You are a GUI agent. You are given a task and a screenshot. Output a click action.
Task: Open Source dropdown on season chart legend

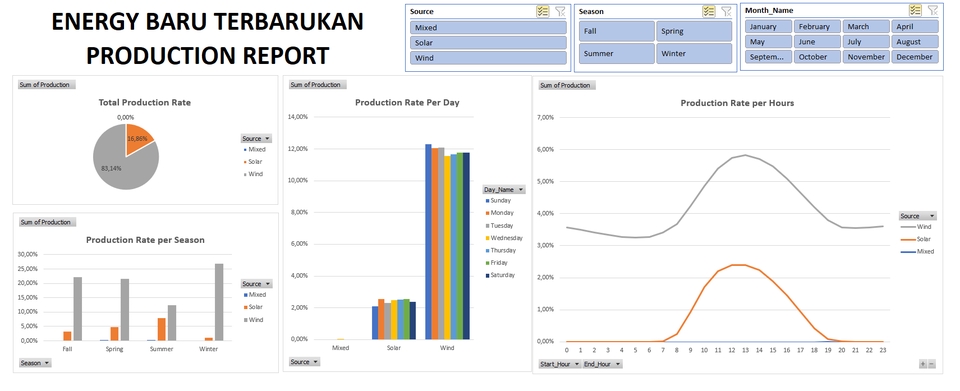coord(257,284)
